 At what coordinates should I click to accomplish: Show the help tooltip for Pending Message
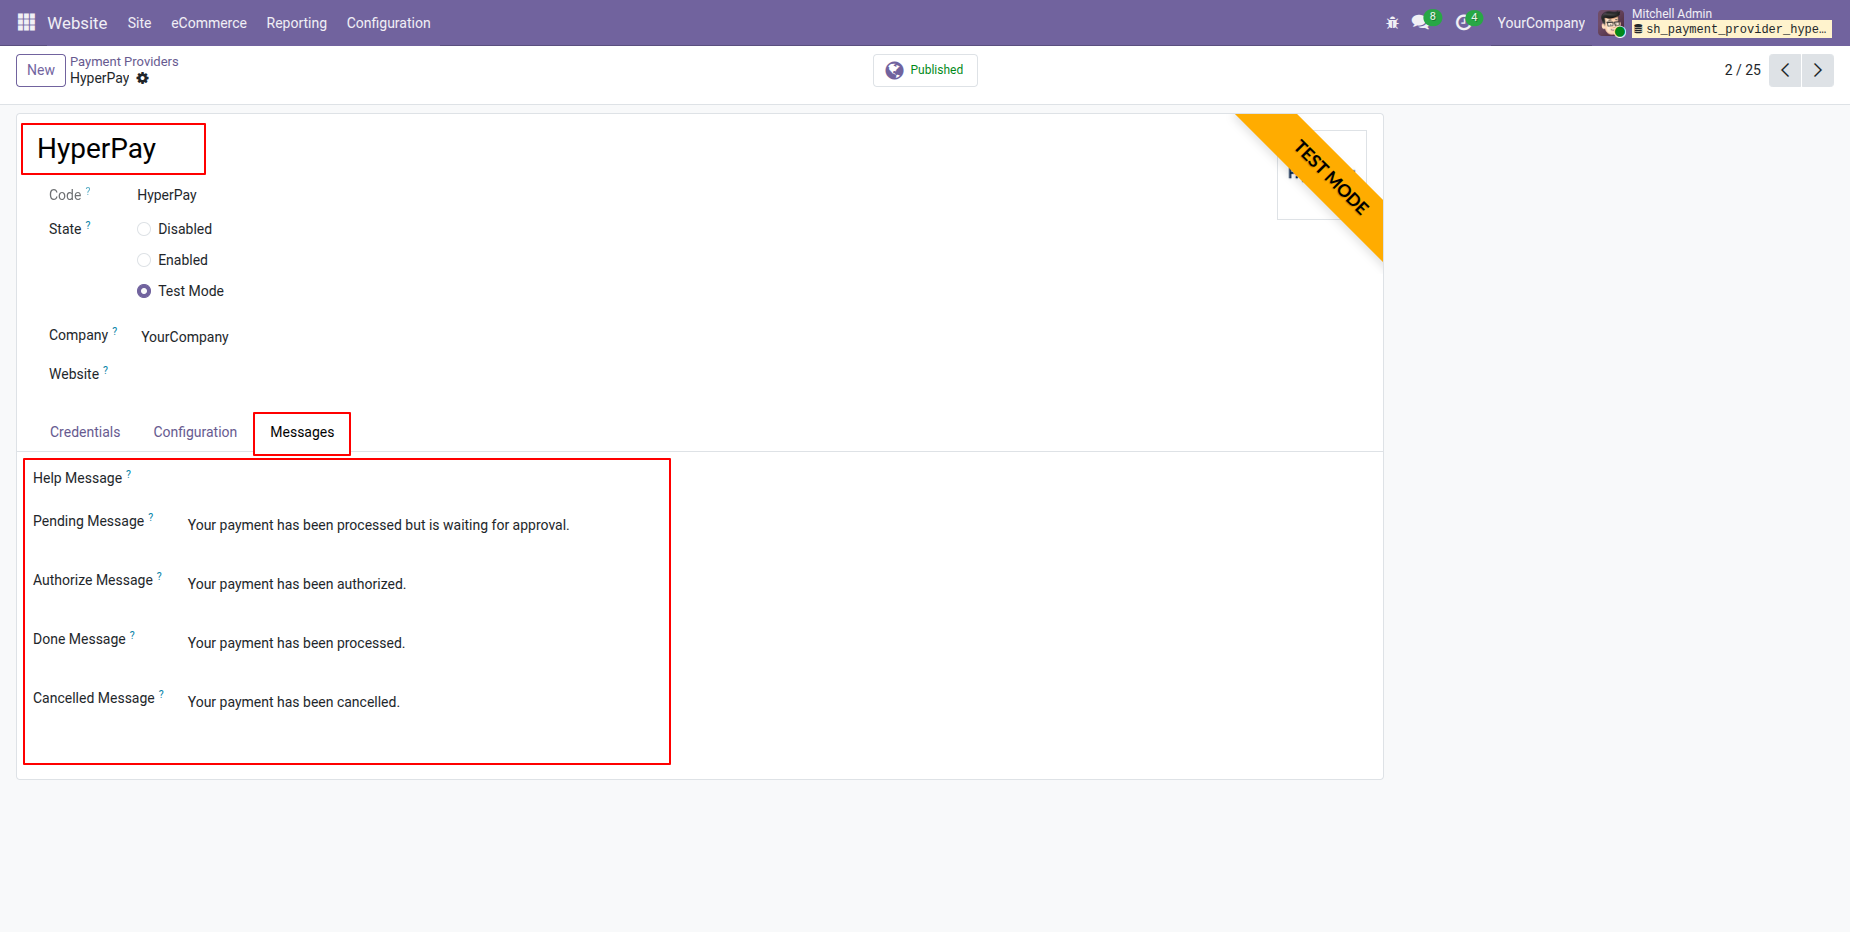click(151, 516)
